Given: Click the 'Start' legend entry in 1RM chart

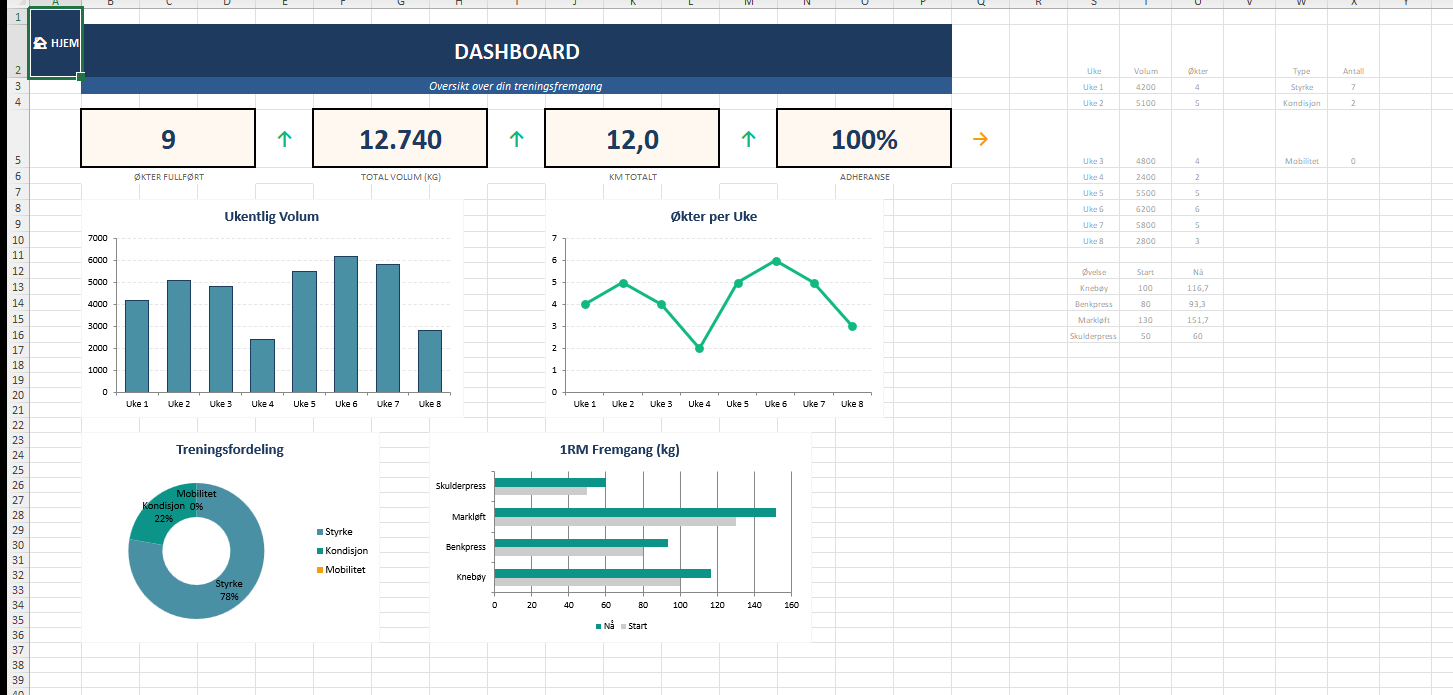Looking at the screenshot, I should [x=634, y=626].
